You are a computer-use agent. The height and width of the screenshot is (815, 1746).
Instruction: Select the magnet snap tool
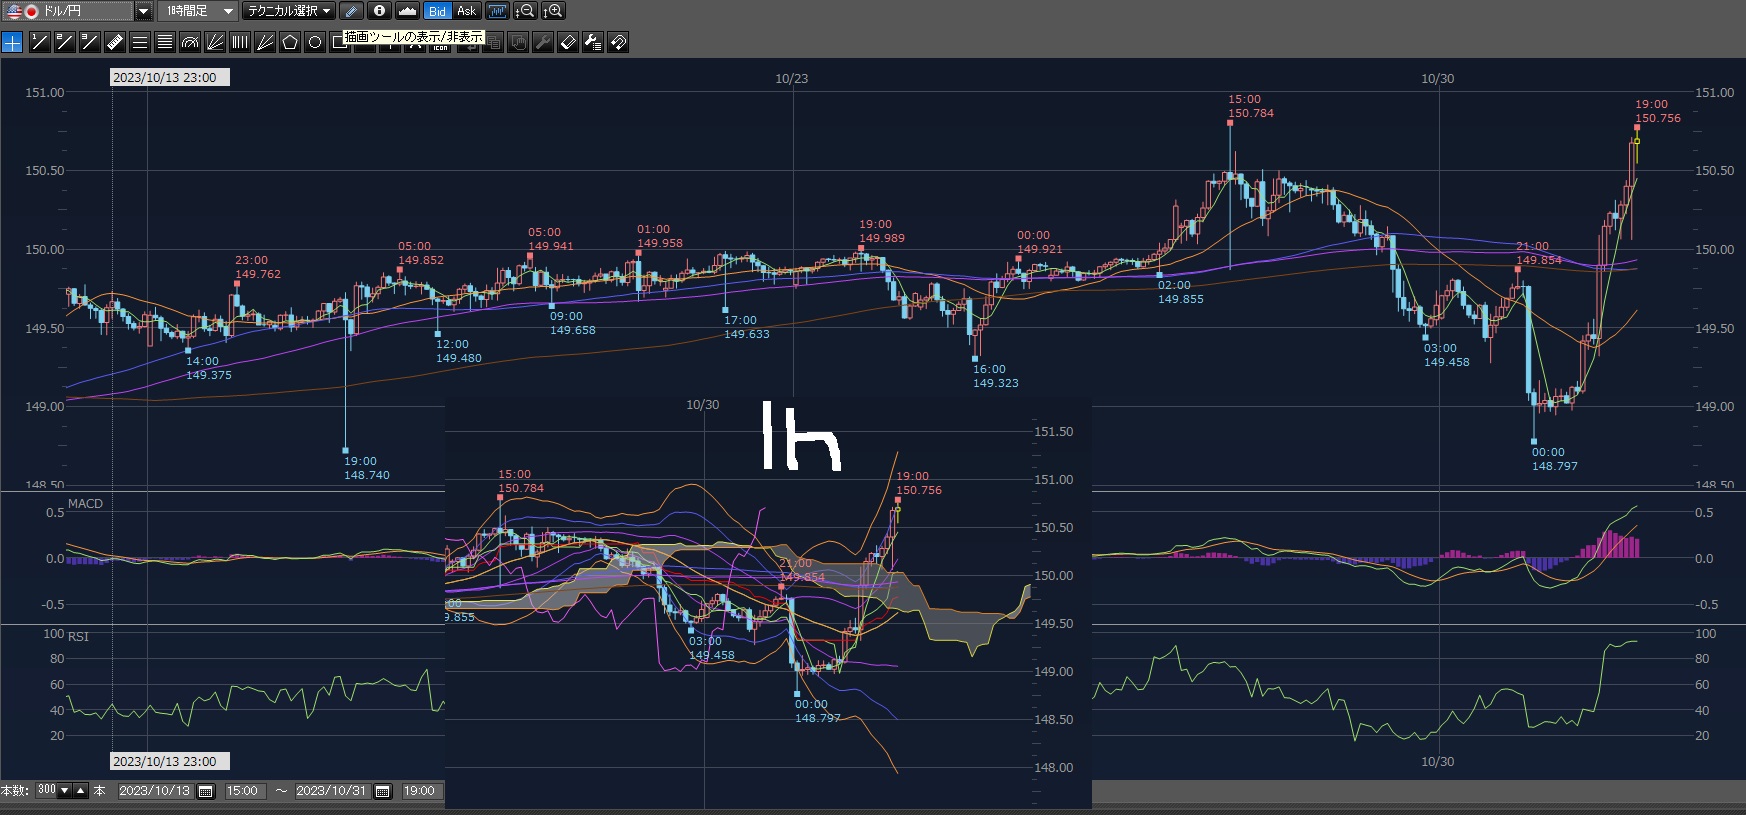(618, 42)
